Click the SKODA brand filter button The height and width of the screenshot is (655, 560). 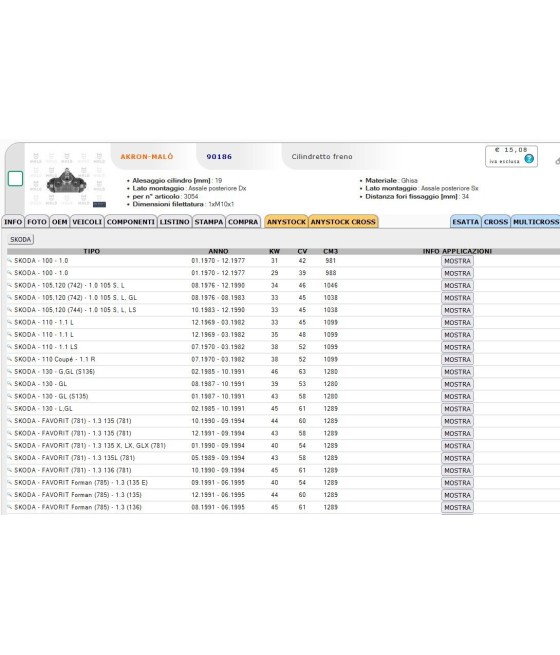tap(20, 239)
